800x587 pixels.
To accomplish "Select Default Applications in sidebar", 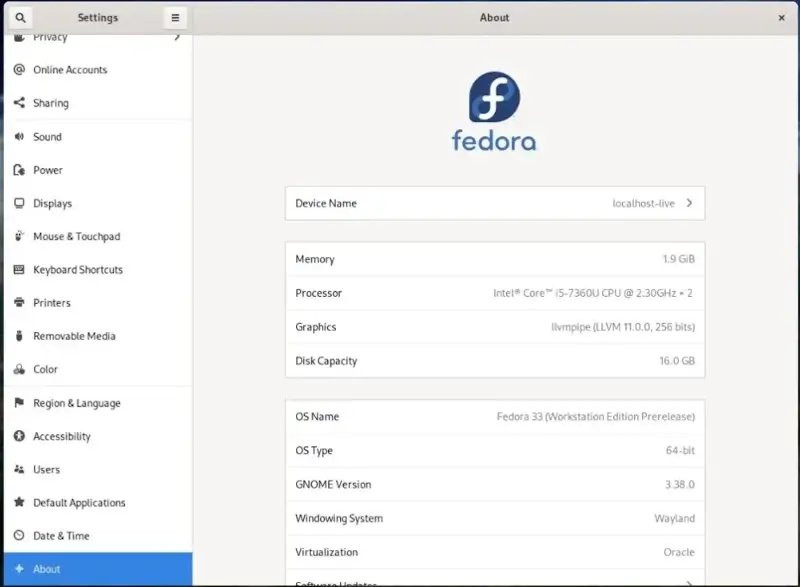I will pyautogui.click(x=98, y=502).
